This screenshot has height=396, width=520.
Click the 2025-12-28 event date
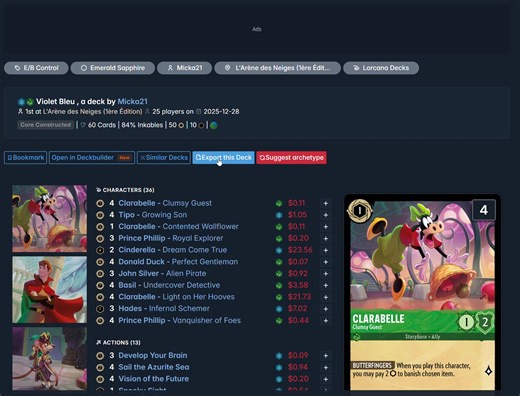click(x=221, y=111)
